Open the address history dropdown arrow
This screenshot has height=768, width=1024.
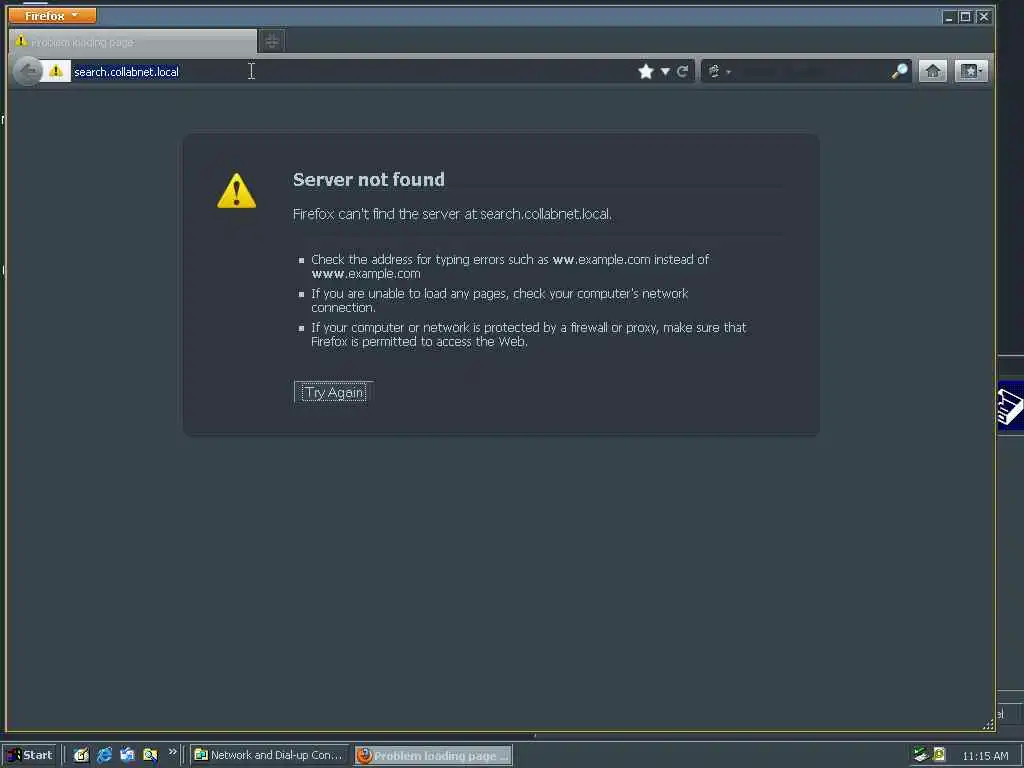tap(665, 71)
